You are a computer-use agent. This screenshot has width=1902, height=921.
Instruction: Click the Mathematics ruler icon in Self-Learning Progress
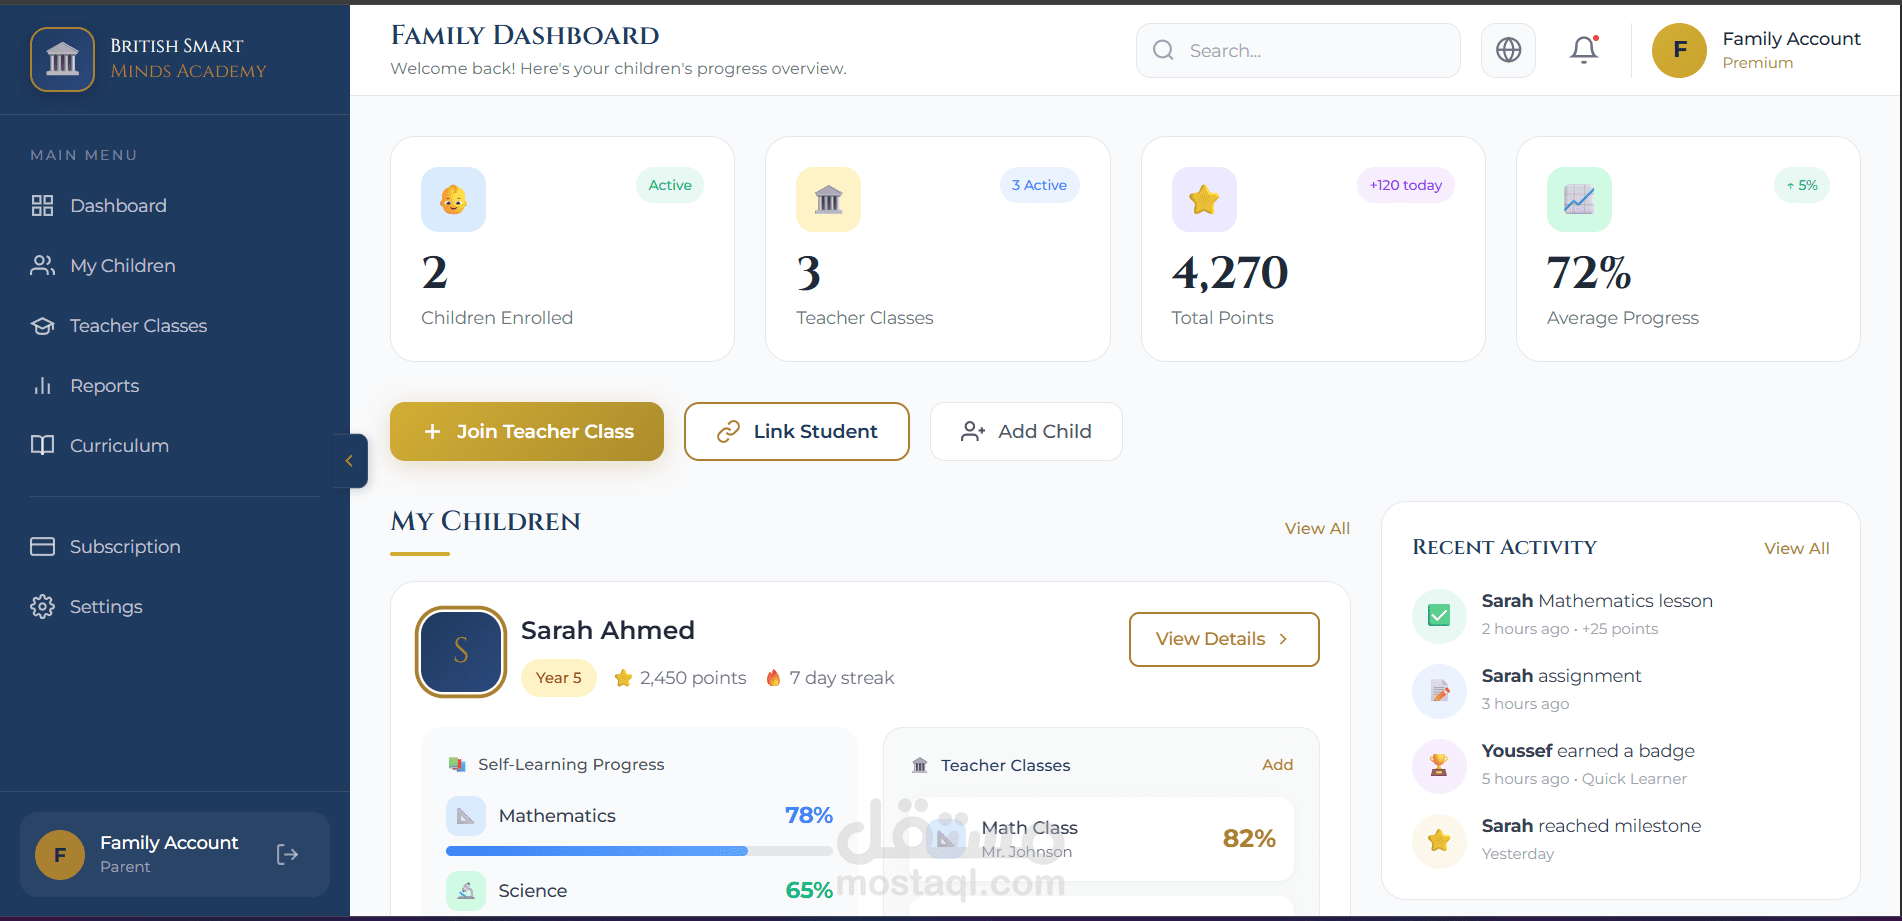point(466,816)
